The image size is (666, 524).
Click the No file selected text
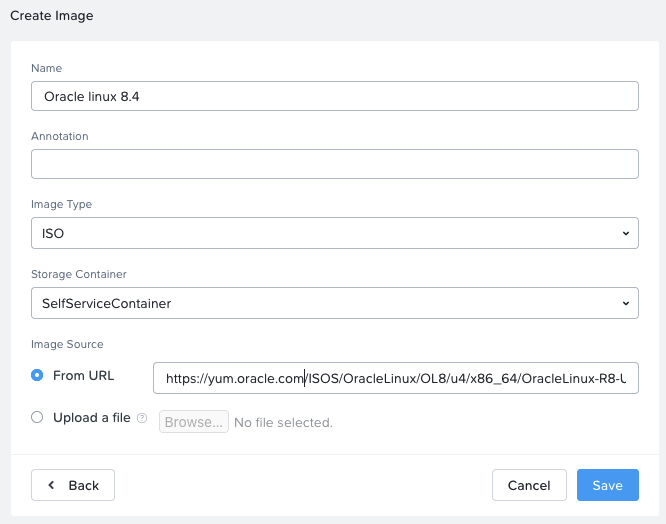point(283,423)
